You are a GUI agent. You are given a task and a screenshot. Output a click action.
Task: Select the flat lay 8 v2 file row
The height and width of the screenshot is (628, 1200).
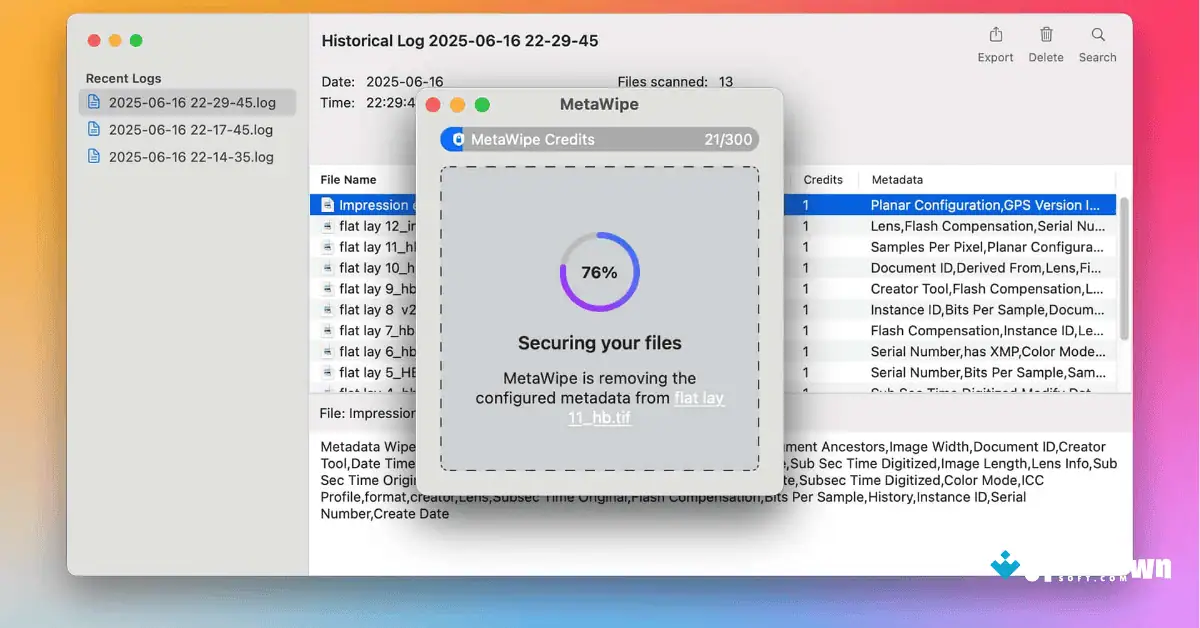click(x=370, y=309)
